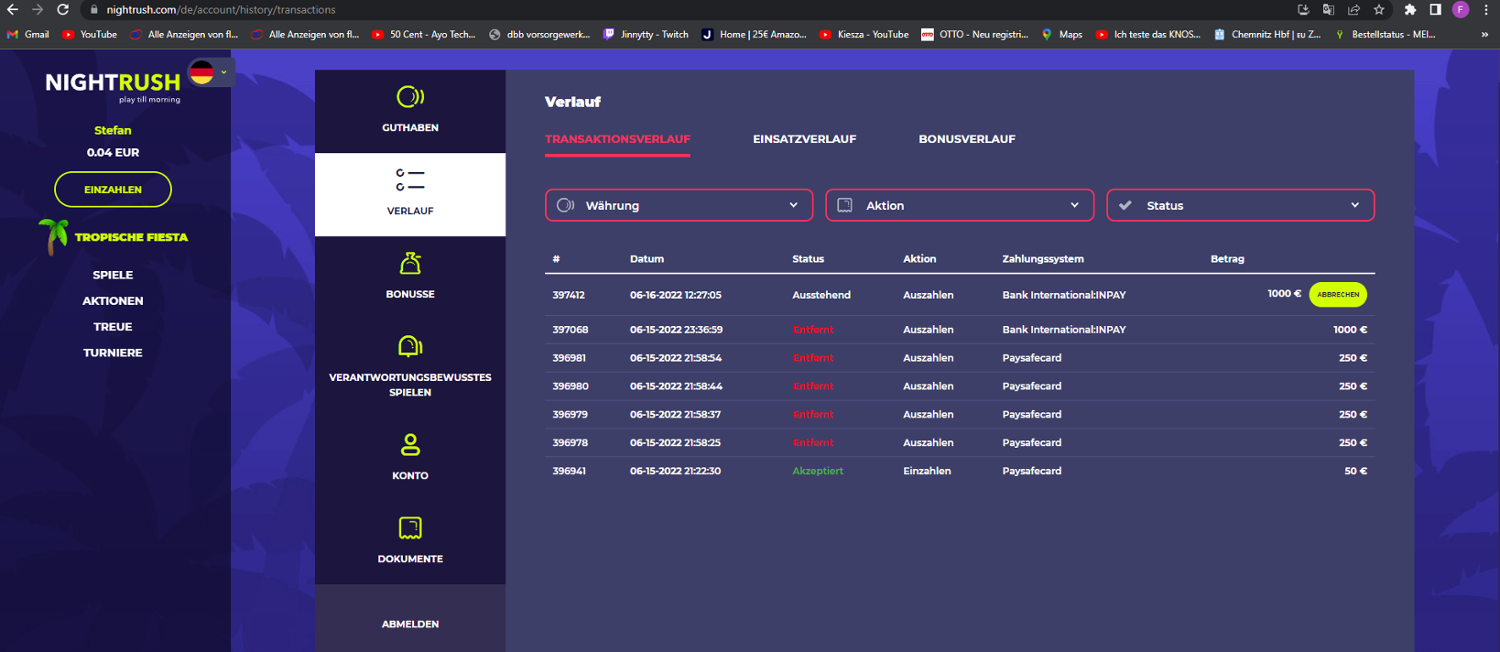The height and width of the screenshot is (652, 1500).
Task: Click the Dokumente page icon
Action: click(410, 528)
